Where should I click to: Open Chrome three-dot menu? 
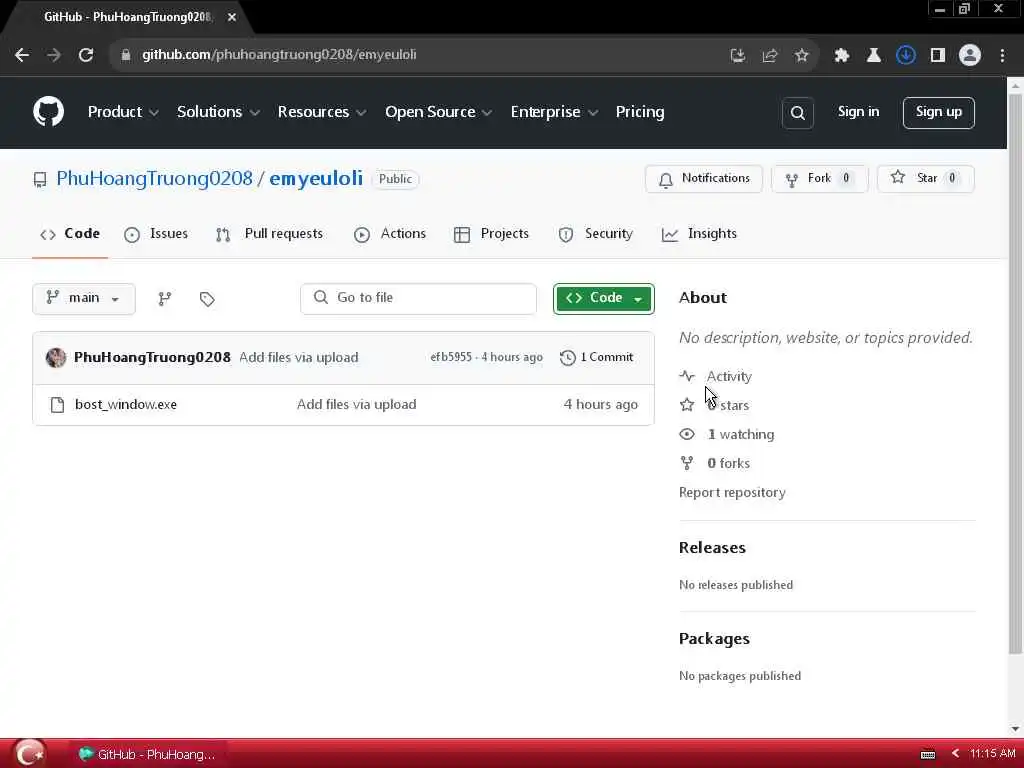1002,56
